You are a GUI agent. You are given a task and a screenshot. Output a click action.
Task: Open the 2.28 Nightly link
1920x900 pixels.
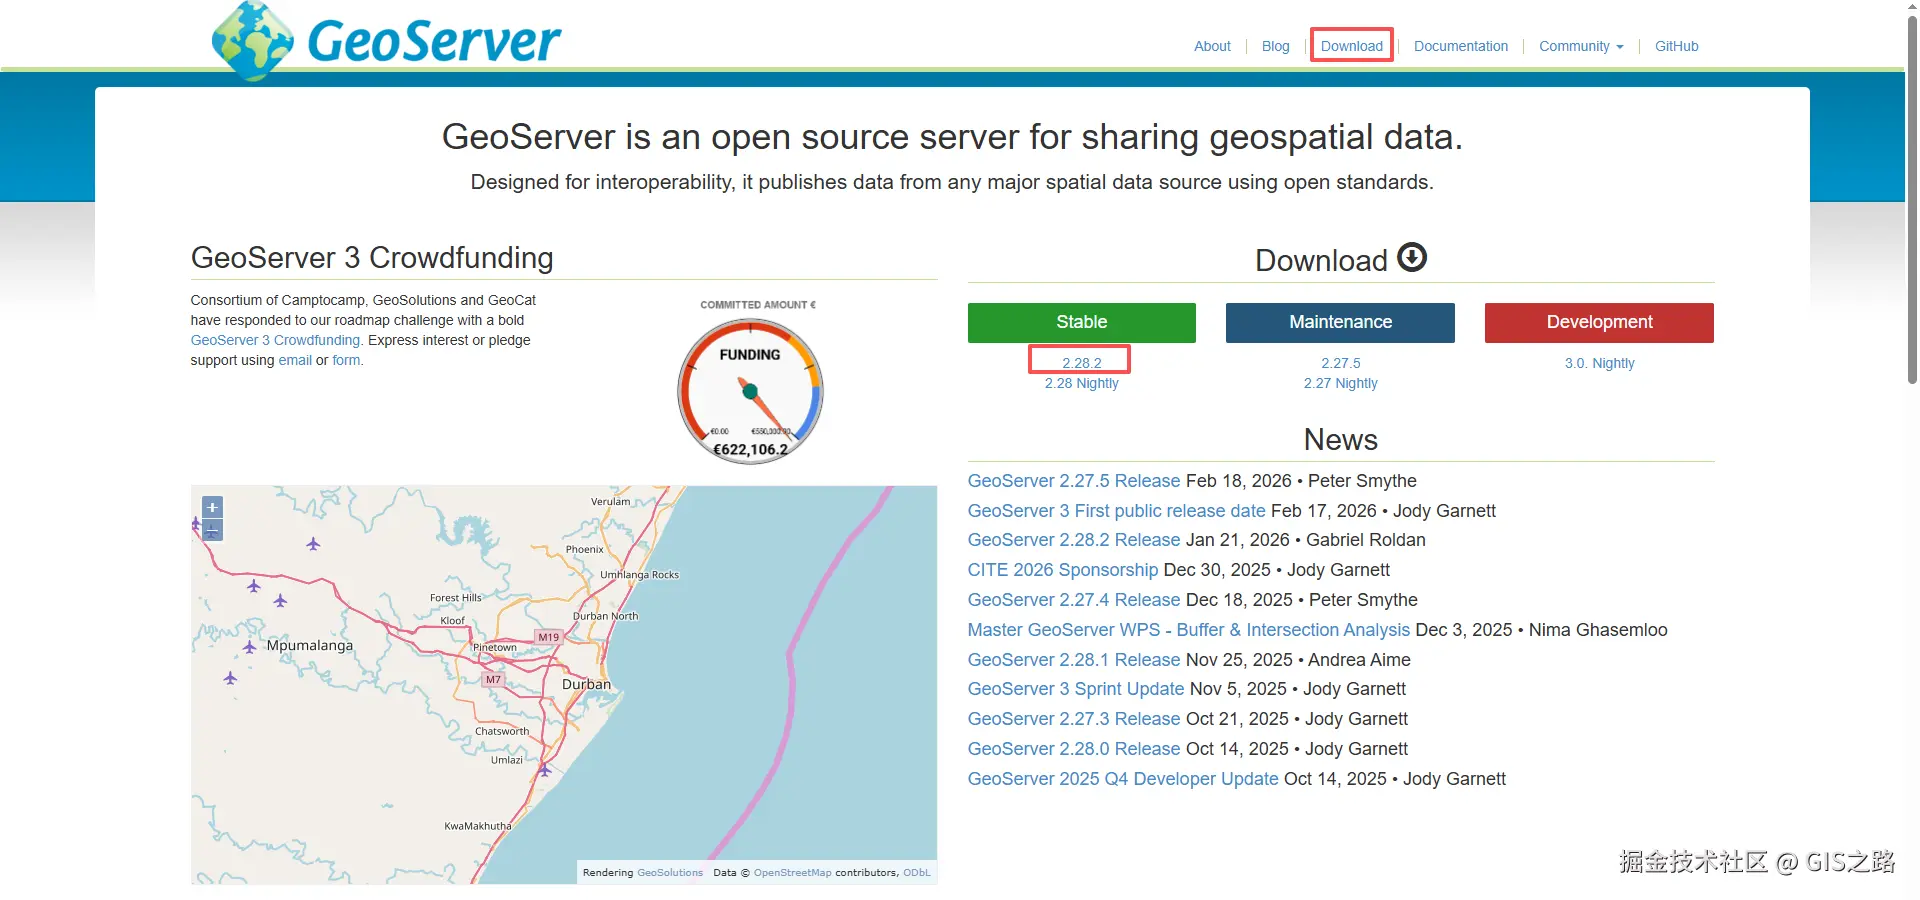tap(1082, 383)
